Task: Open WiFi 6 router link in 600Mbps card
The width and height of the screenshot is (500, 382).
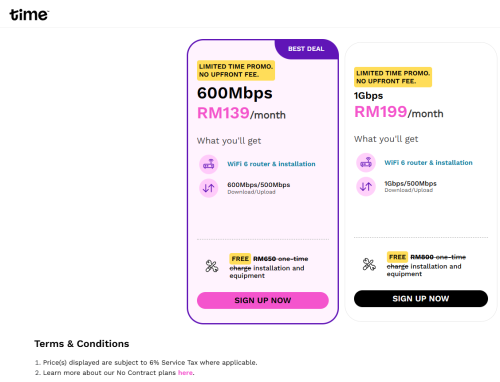Action: [271, 164]
